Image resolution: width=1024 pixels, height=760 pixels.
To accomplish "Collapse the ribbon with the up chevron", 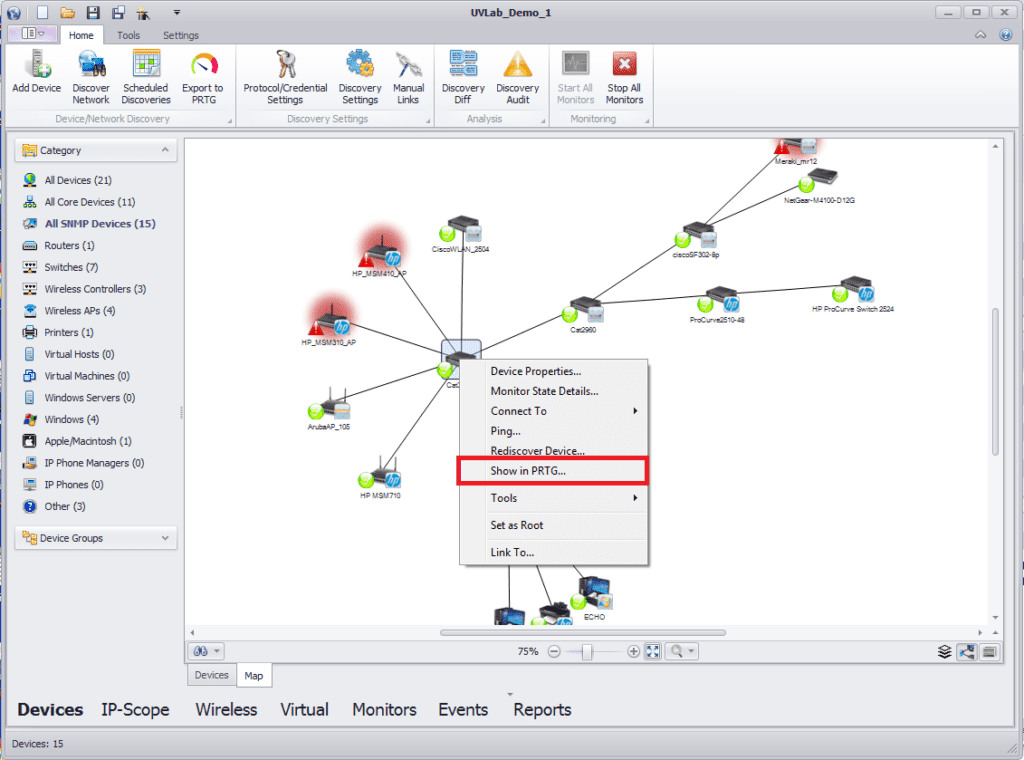I will pos(980,35).
